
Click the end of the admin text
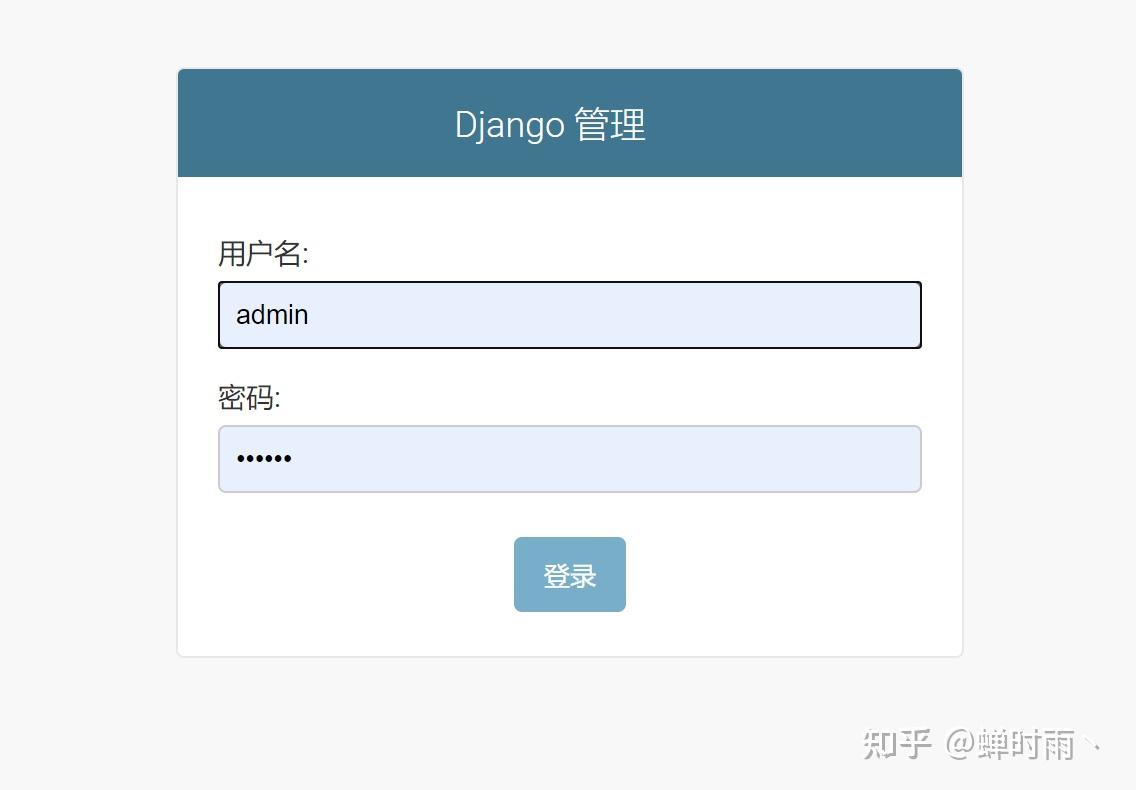tap(308, 314)
